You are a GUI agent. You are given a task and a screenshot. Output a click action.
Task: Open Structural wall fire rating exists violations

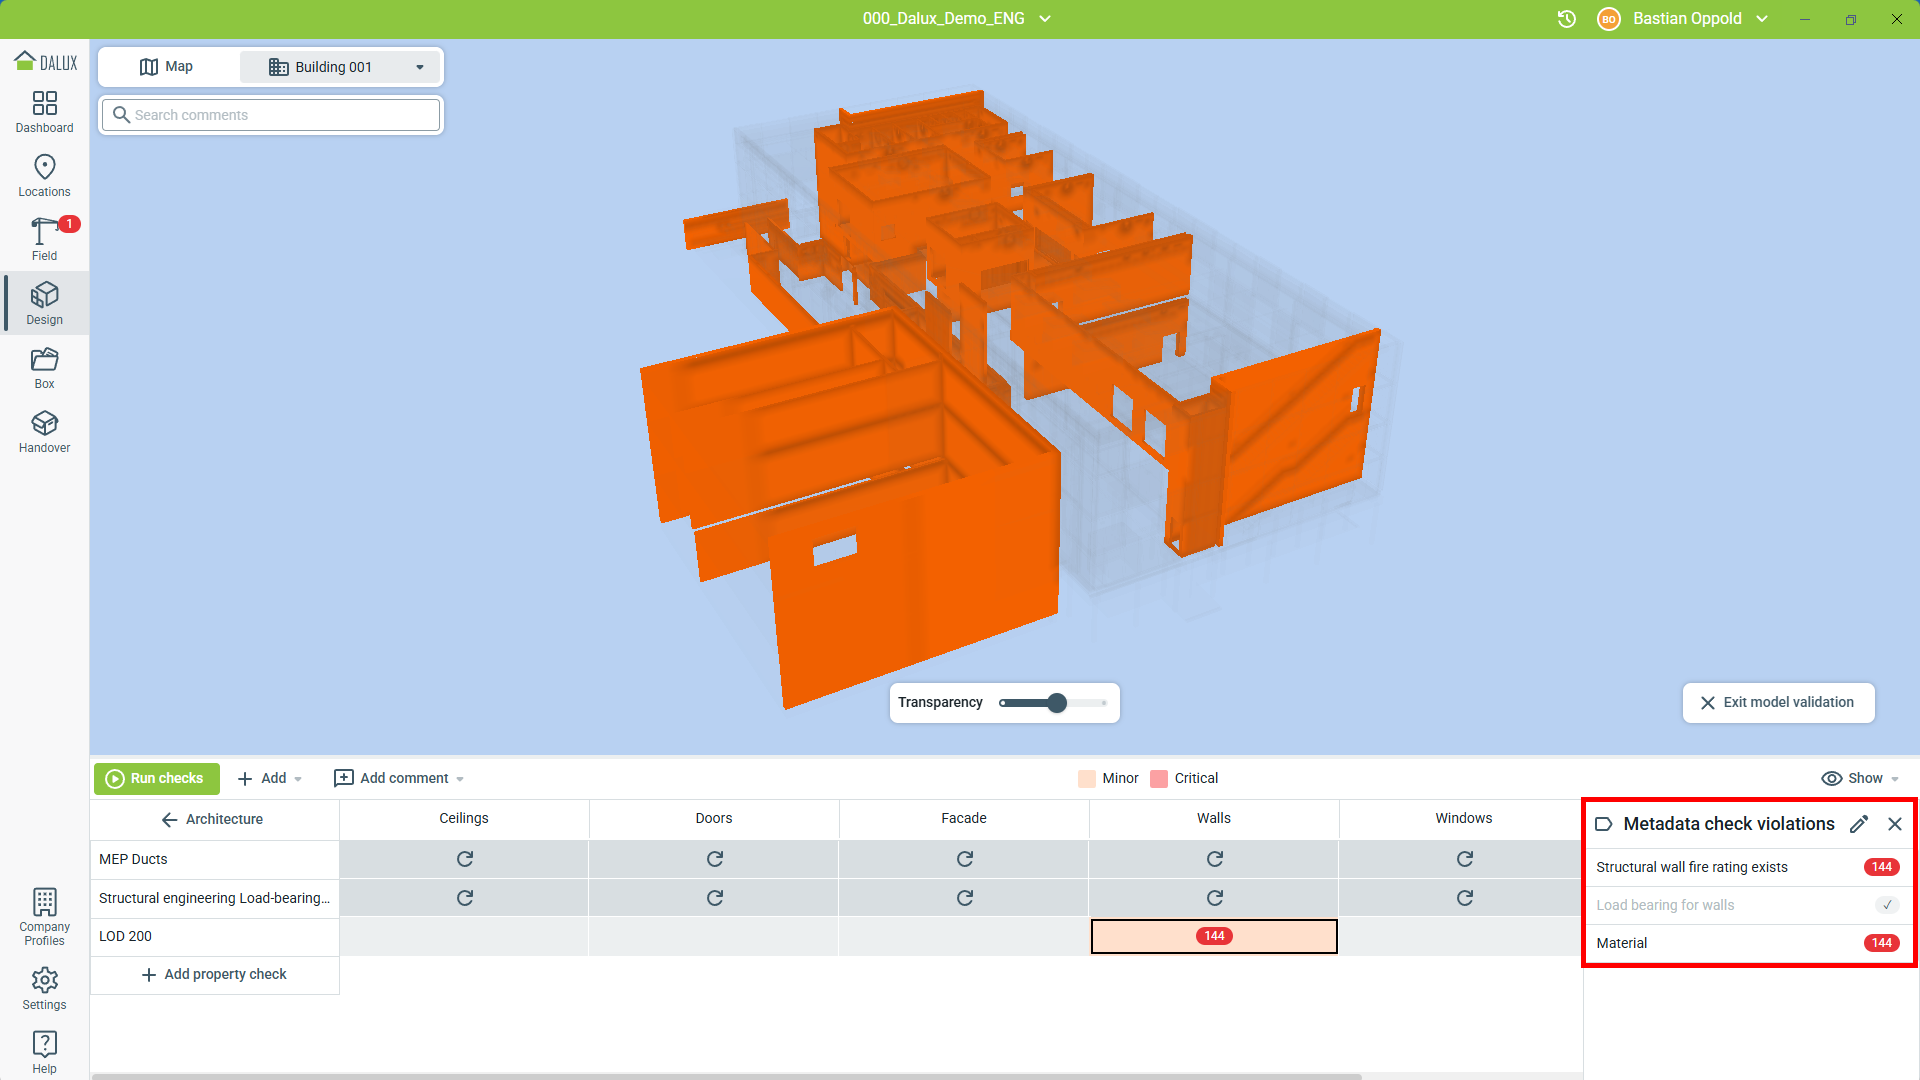(1748, 868)
